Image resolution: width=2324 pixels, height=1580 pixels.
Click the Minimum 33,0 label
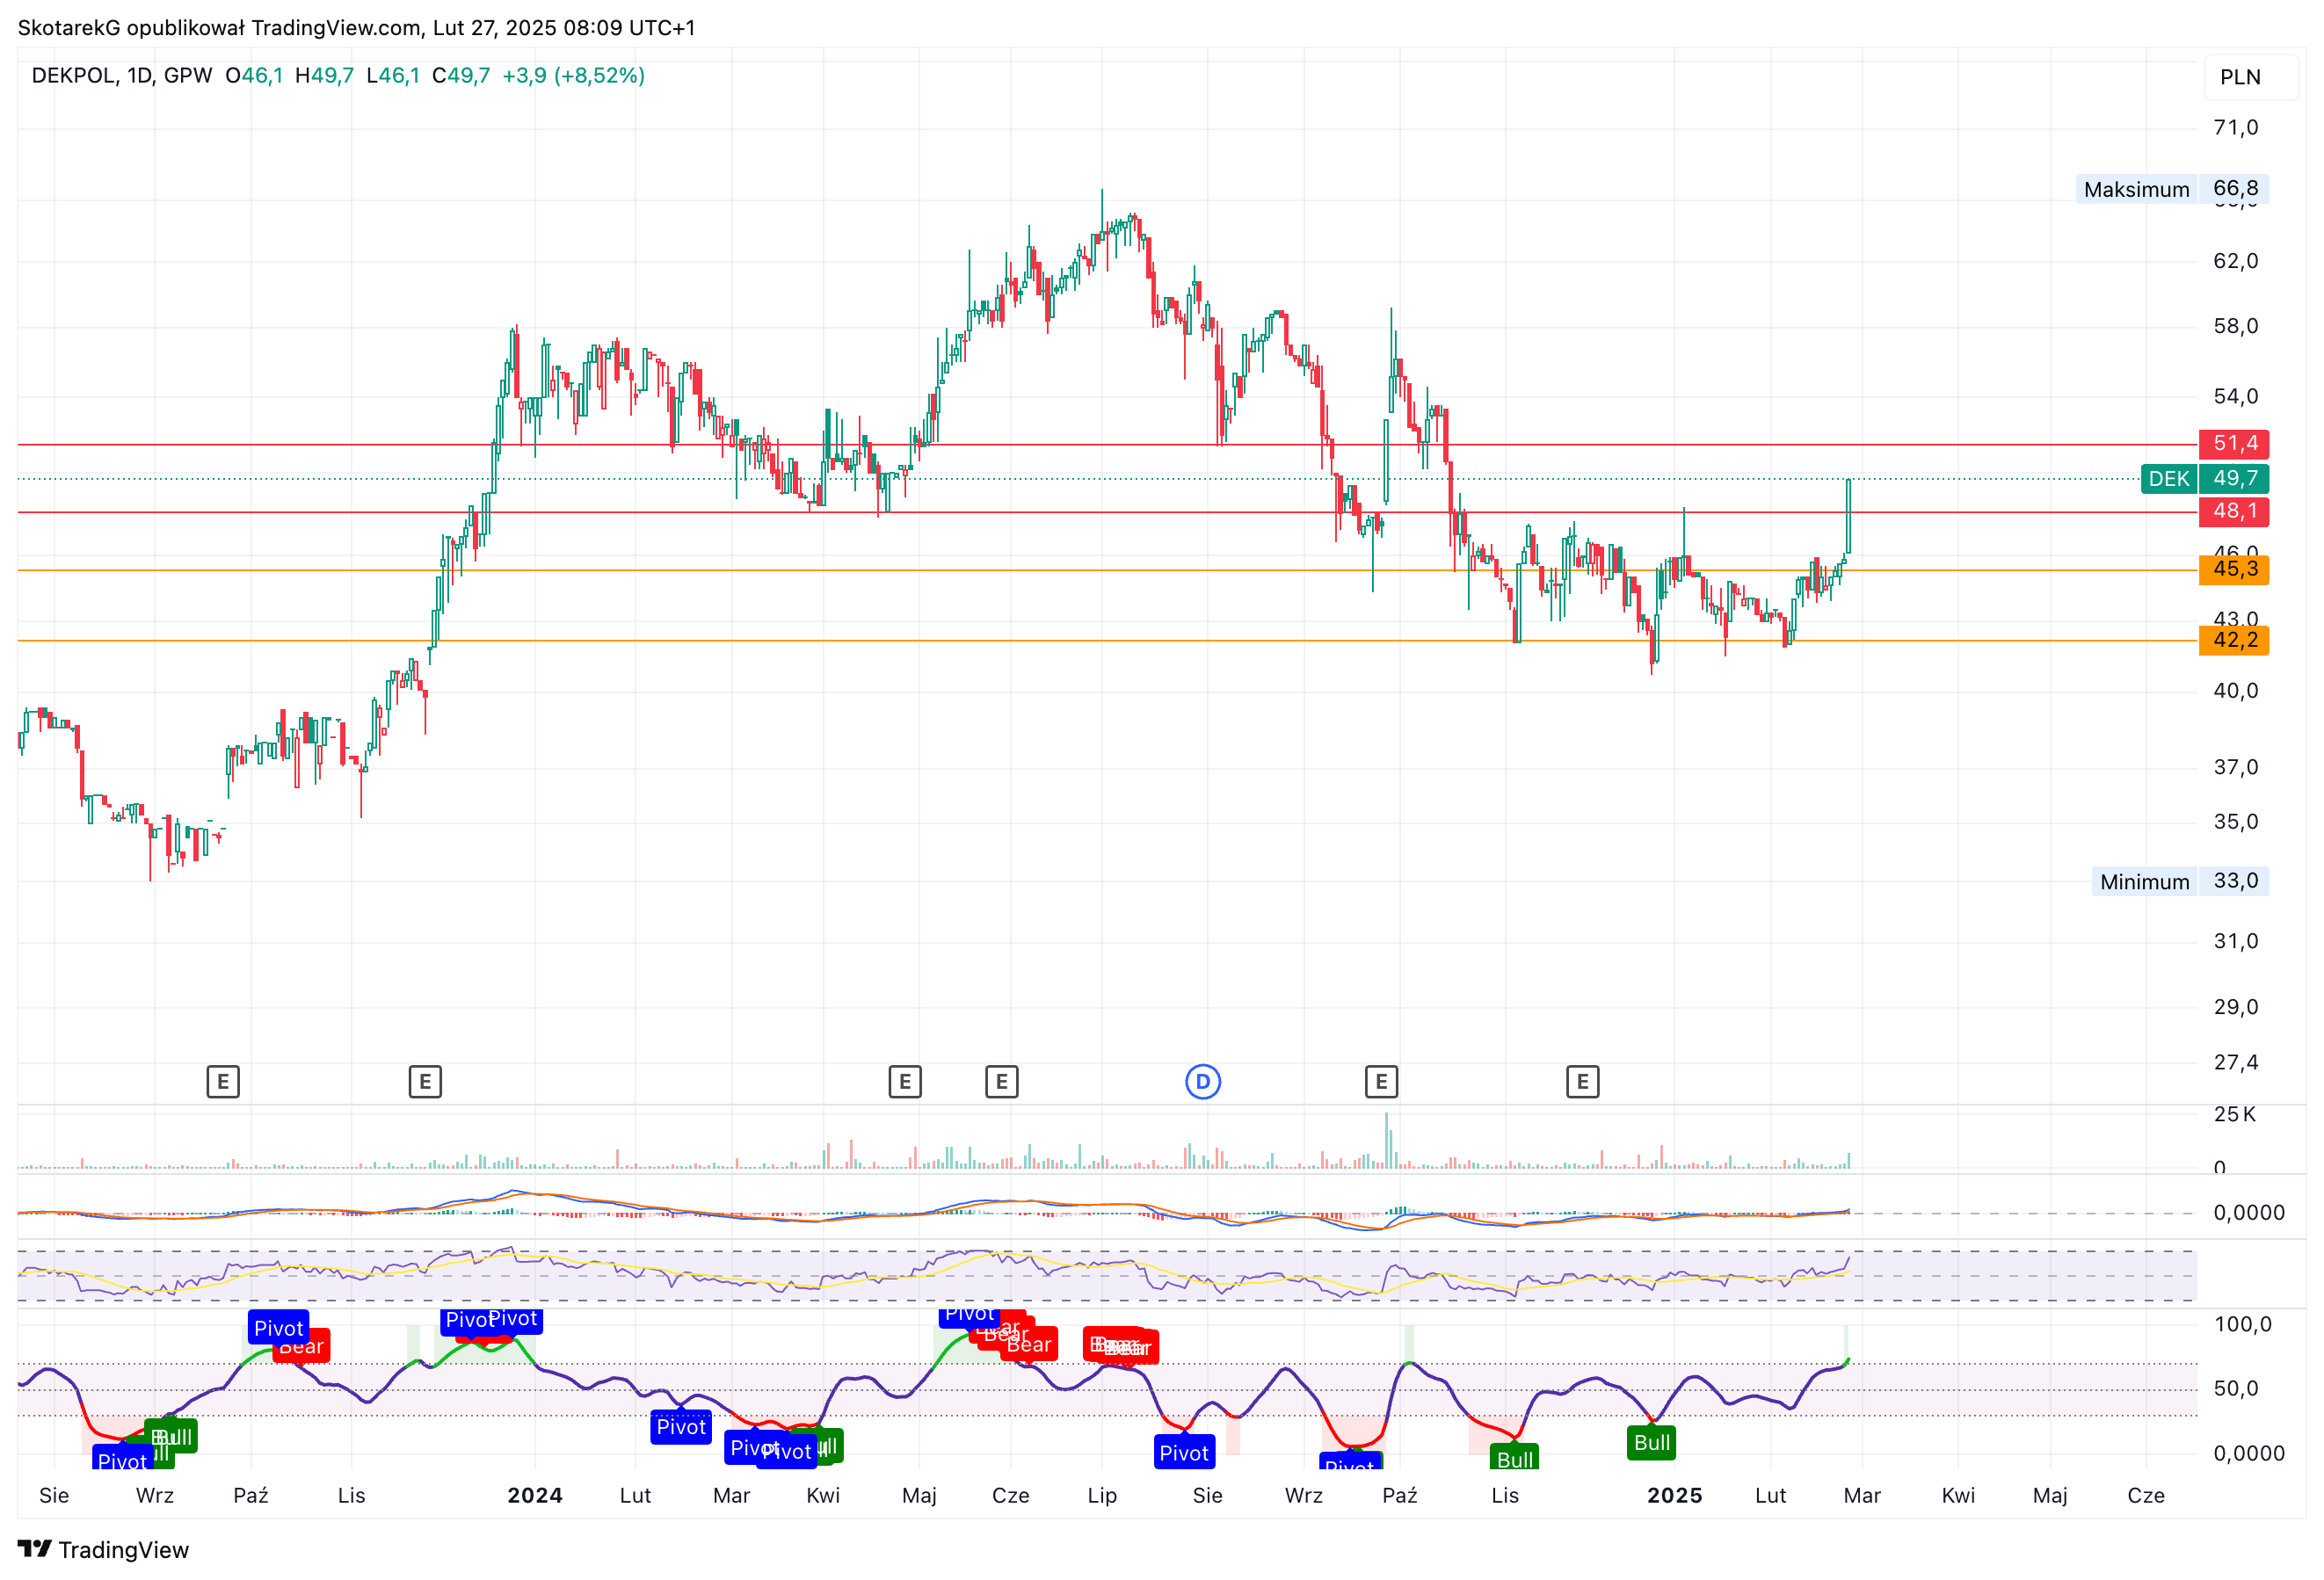[2179, 881]
